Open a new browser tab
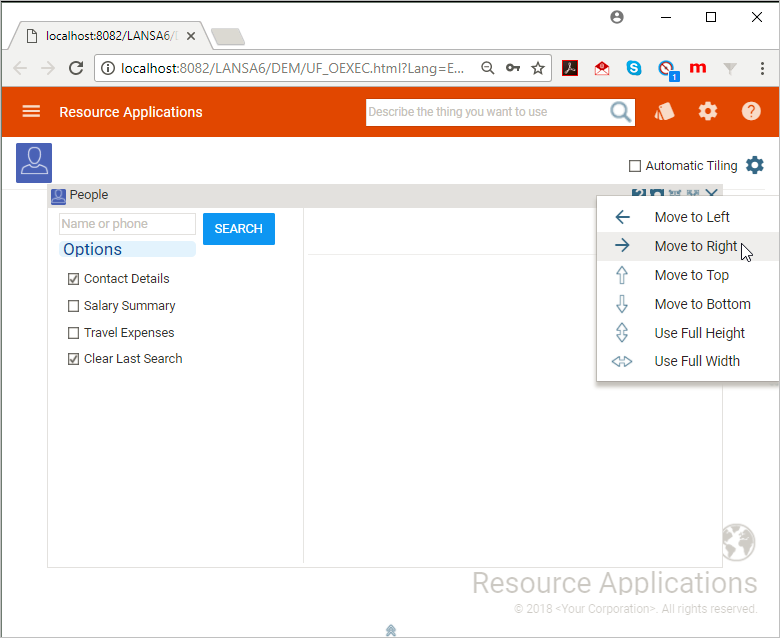The width and height of the screenshot is (780, 638). (x=228, y=37)
